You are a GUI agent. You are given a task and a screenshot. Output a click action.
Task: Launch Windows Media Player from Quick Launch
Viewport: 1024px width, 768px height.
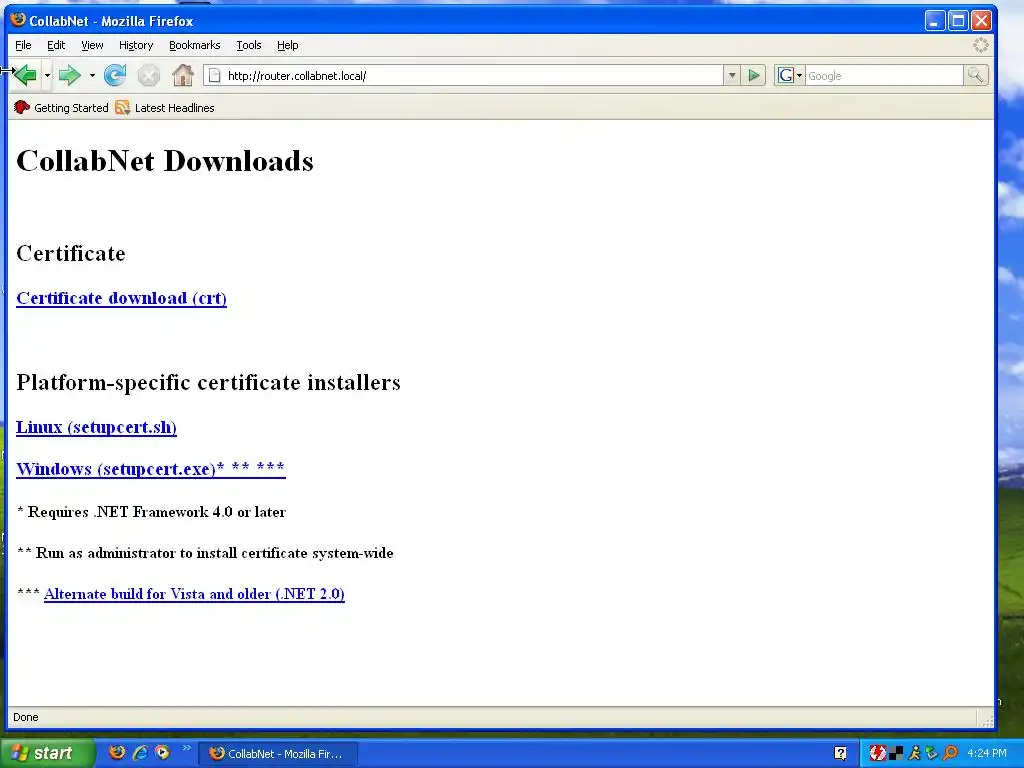click(162, 752)
